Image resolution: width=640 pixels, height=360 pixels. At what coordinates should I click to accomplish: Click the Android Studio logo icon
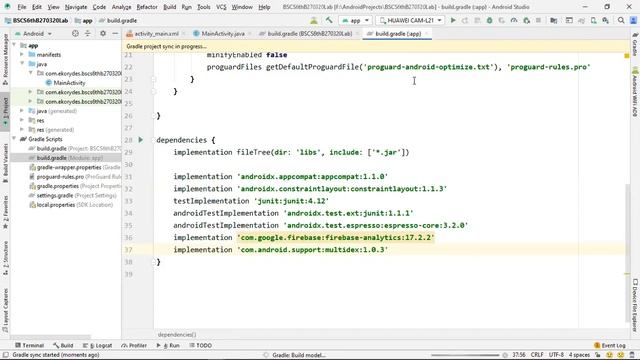point(7,7)
